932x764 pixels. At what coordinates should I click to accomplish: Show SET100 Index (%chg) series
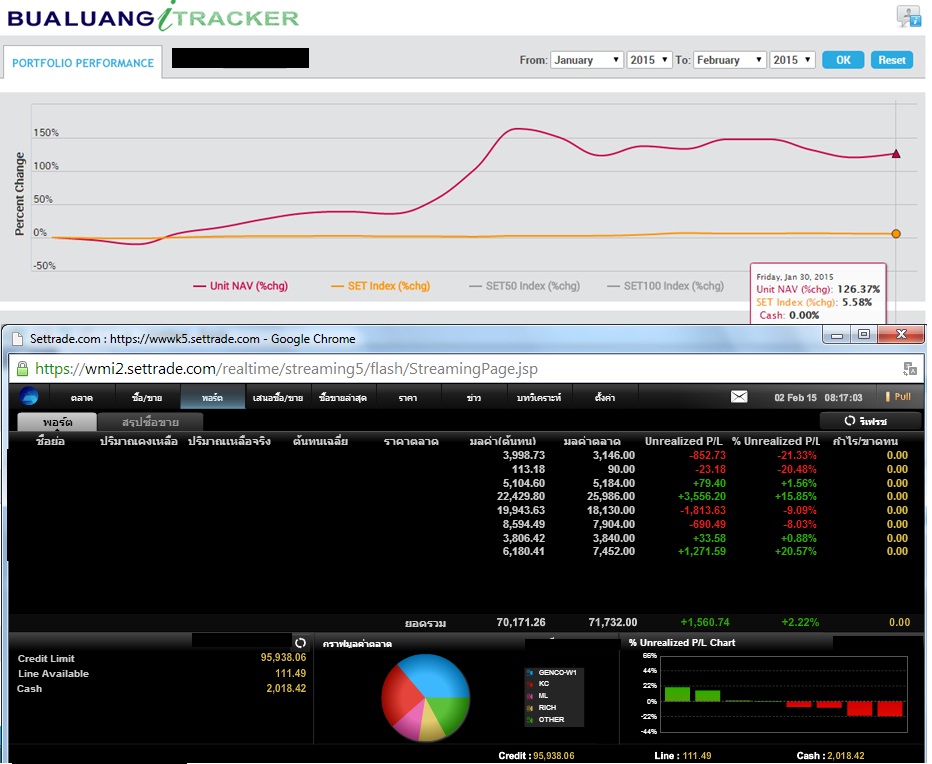(665, 286)
